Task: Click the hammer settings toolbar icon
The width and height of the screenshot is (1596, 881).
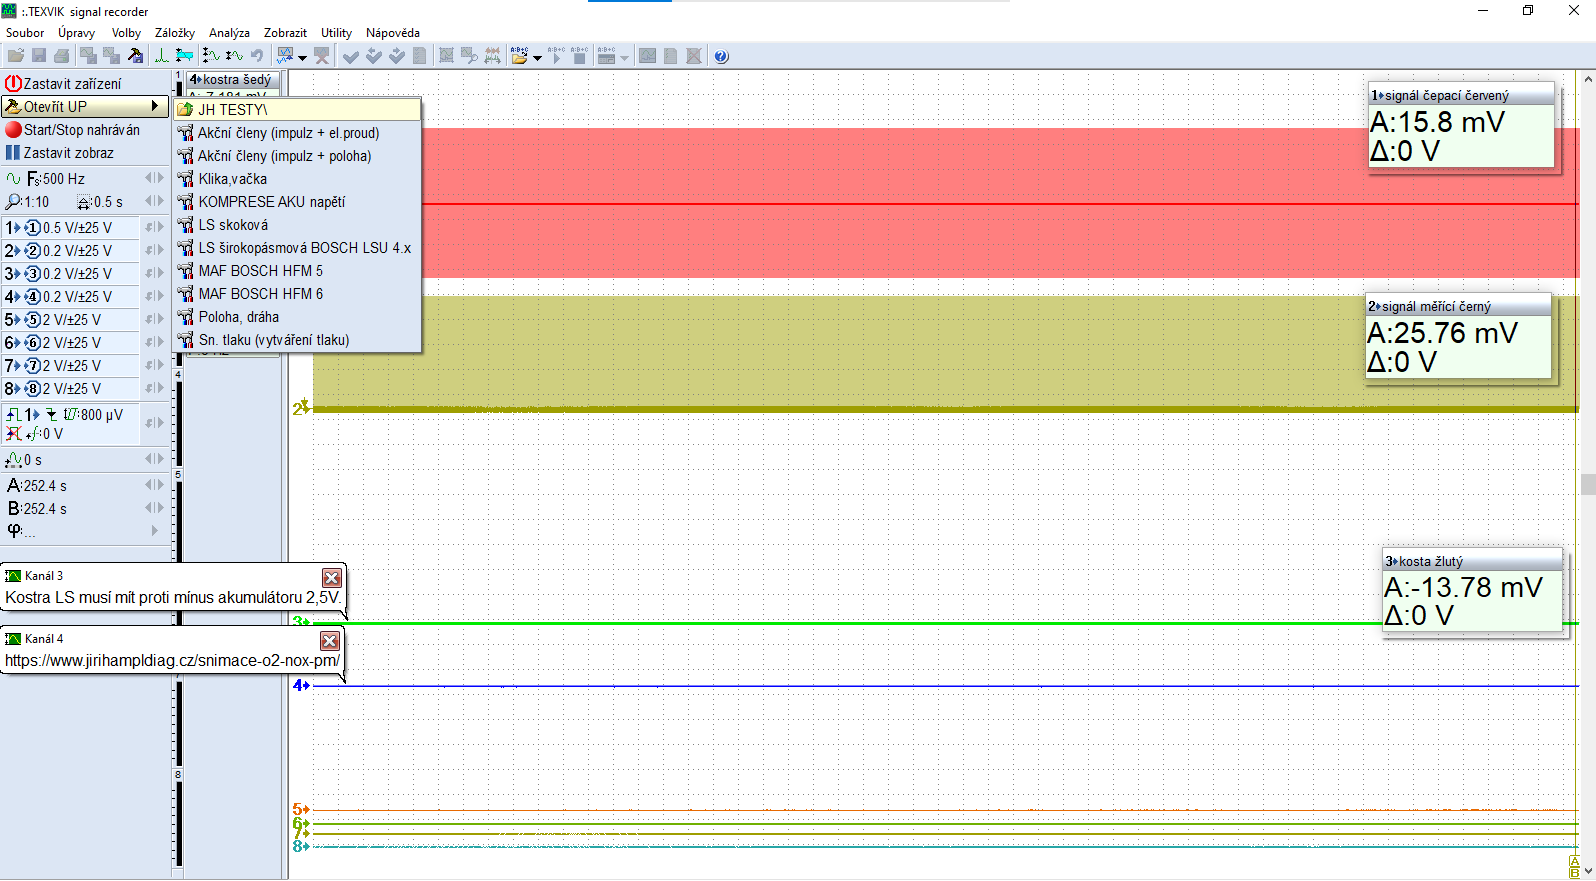Action: pos(135,57)
